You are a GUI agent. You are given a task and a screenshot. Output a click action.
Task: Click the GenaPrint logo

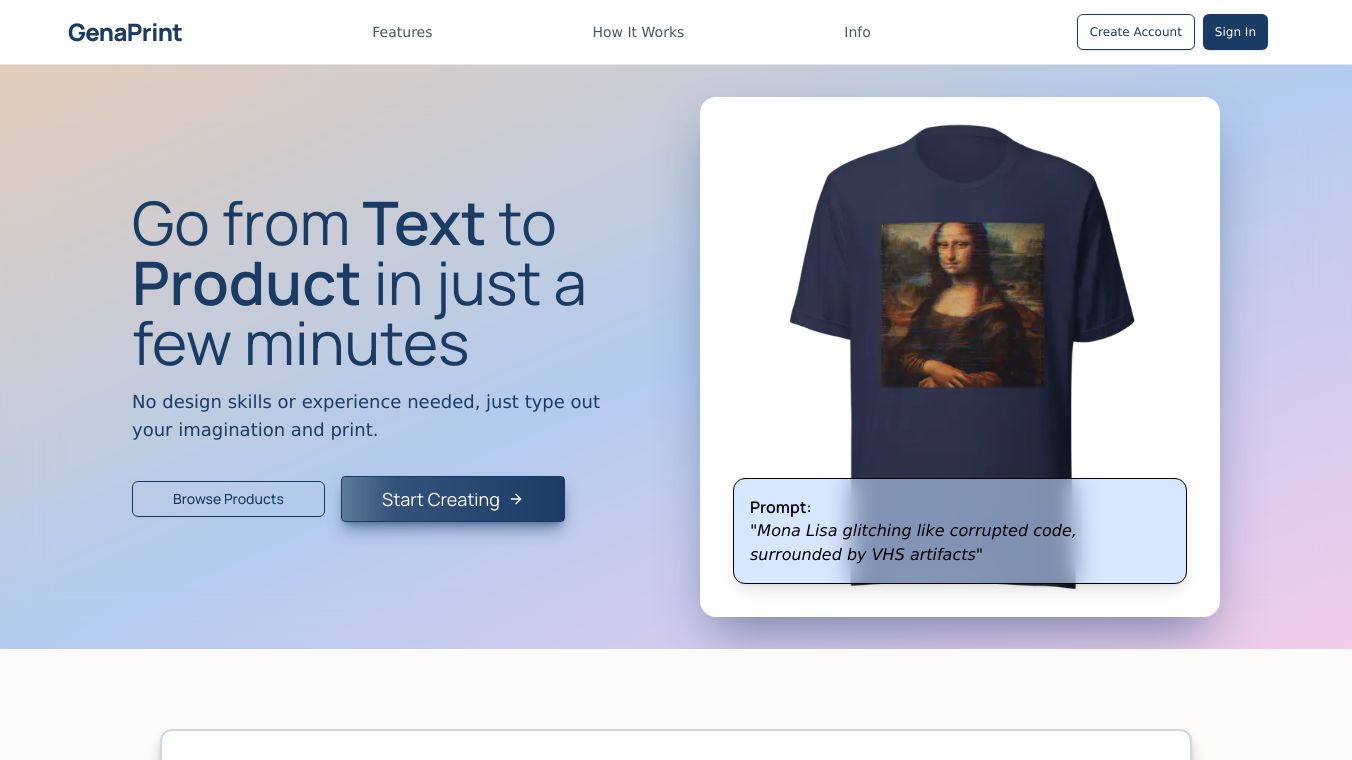click(125, 32)
